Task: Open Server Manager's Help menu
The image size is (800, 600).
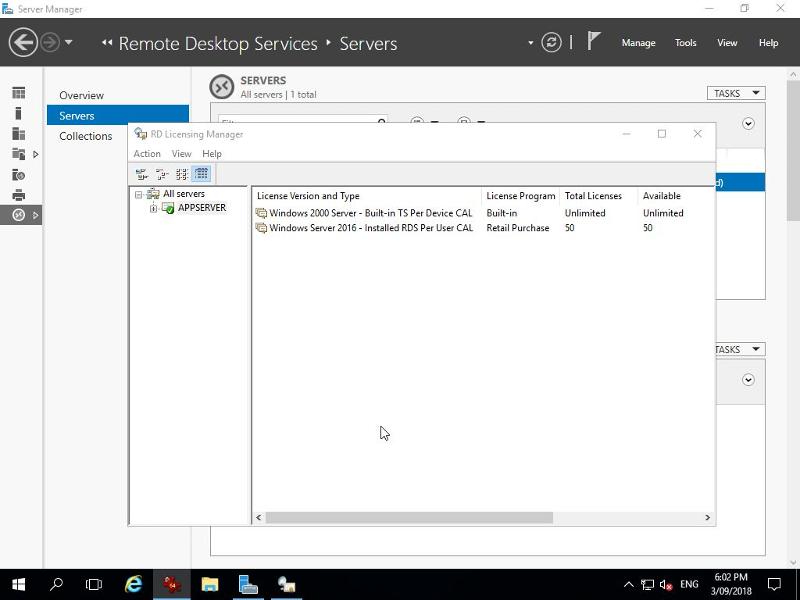Action: 768,43
